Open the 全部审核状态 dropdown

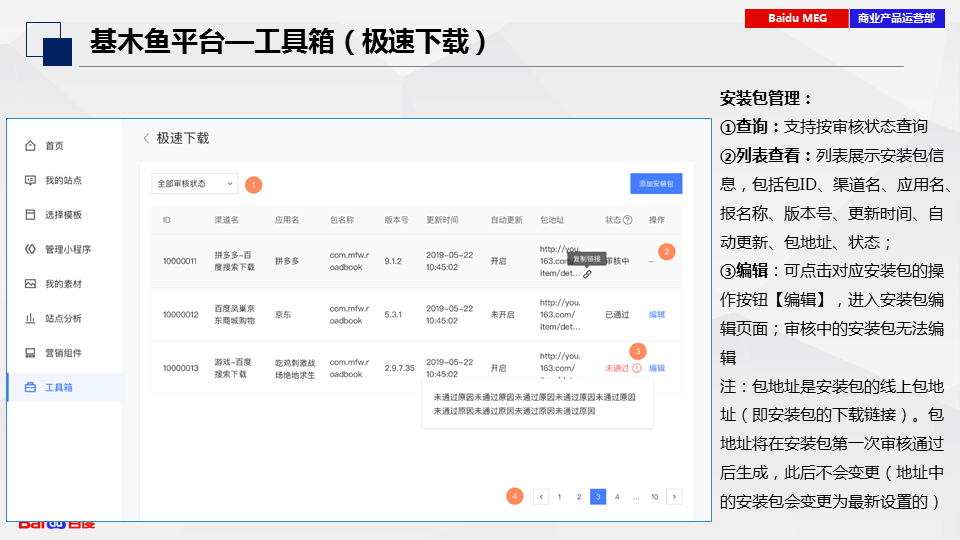pyautogui.click(x=195, y=184)
